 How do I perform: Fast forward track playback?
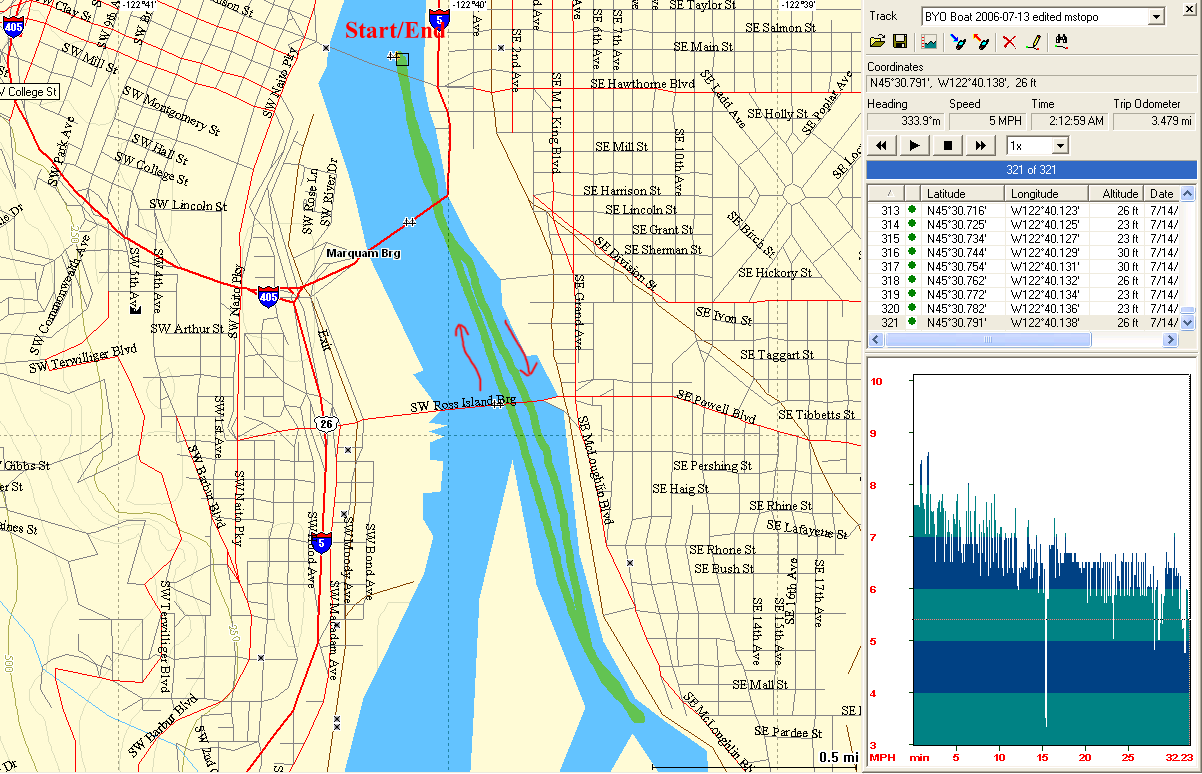(x=980, y=146)
